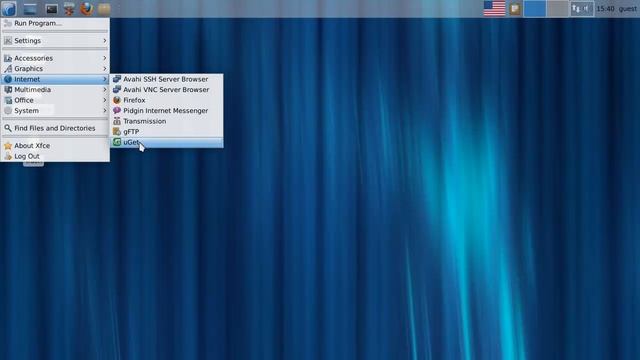Open the Graphics submenu
This screenshot has height=360, width=640.
tap(55, 69)
